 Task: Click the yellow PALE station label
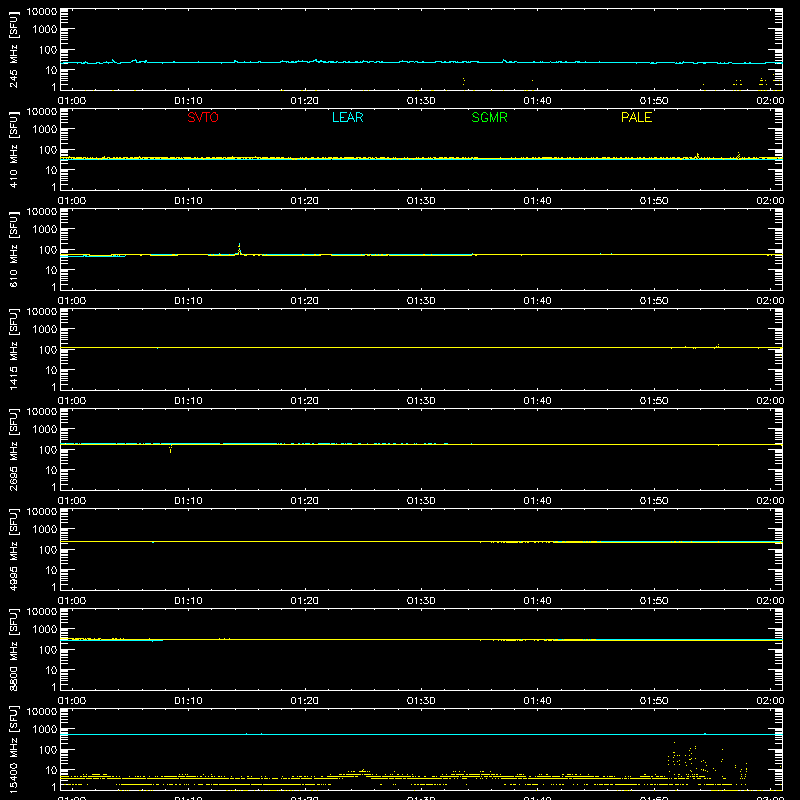point(636,117)
